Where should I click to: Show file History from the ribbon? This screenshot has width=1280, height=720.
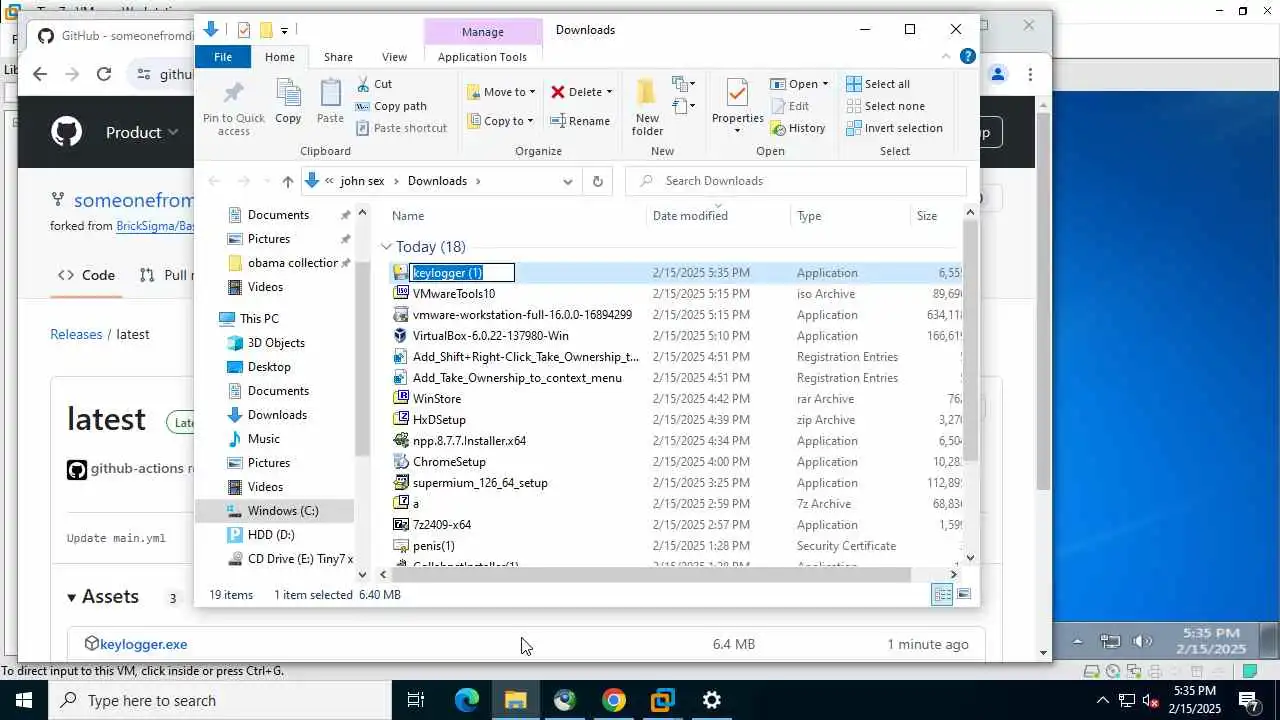(x=797, y=128)
